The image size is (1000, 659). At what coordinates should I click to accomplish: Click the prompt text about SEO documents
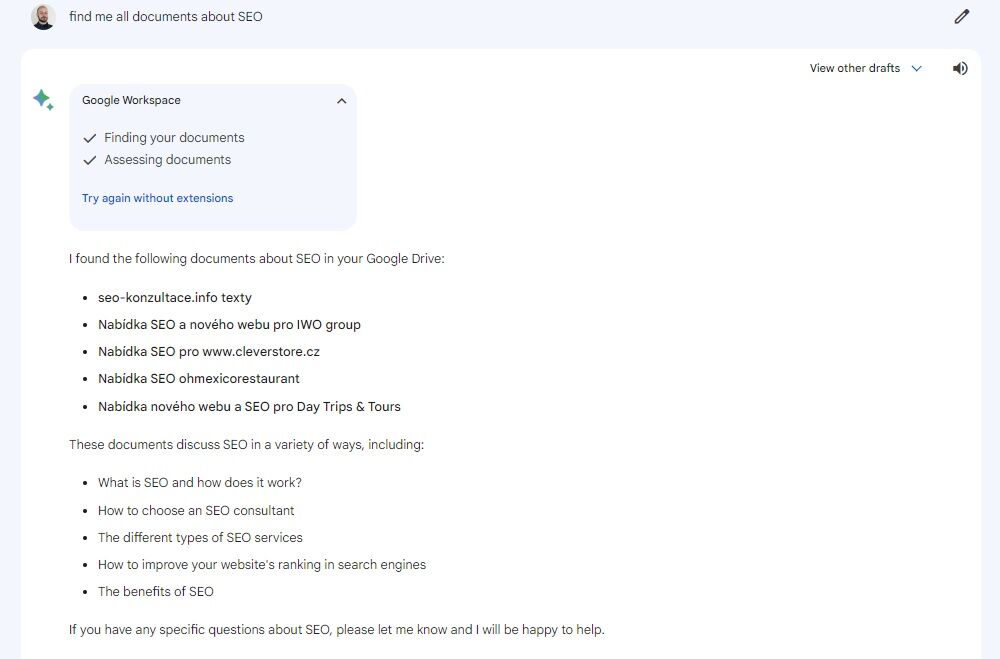coord(165,17)
